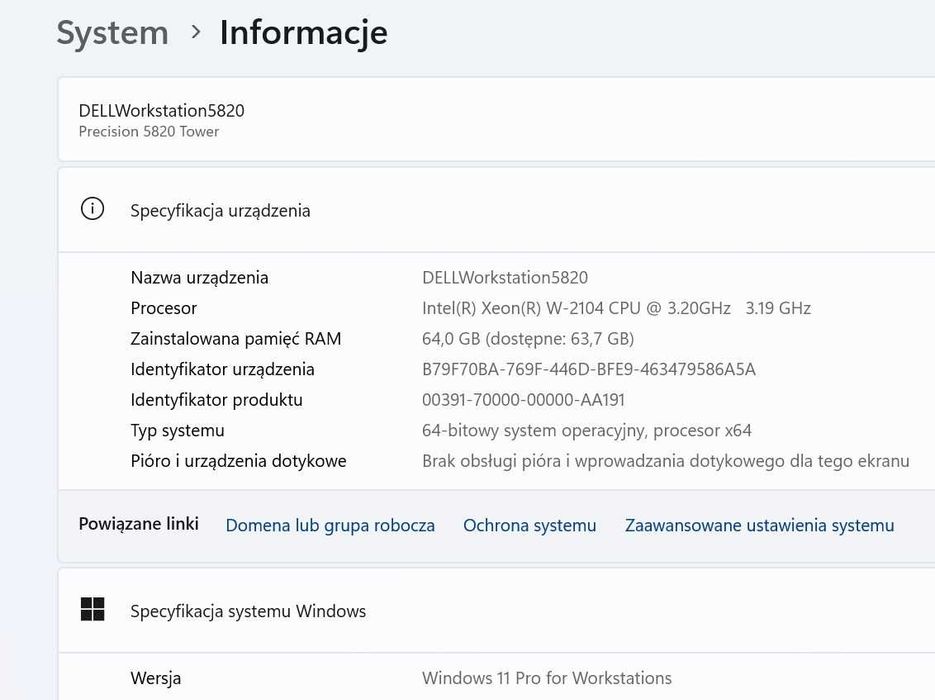Click the Procesor label
Viewport: 935px width, 700px height.
163,308
